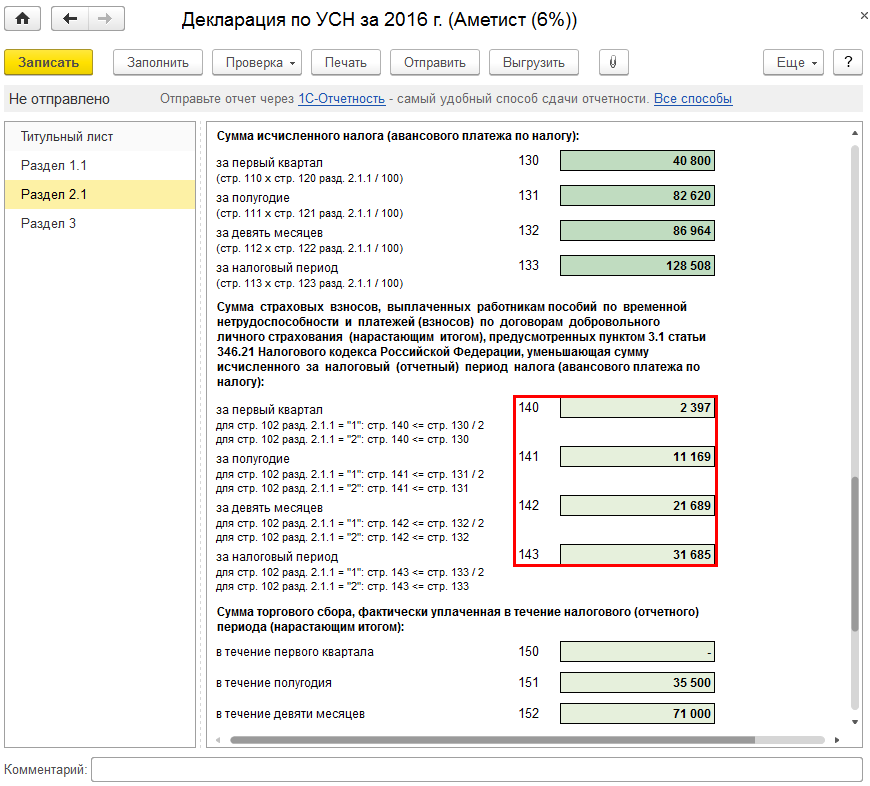Image resolution: width=870 pixels, height=786 pixels.
Task: Select Раздел 2.1 in the sidebar
Action: tap(100, 194)
